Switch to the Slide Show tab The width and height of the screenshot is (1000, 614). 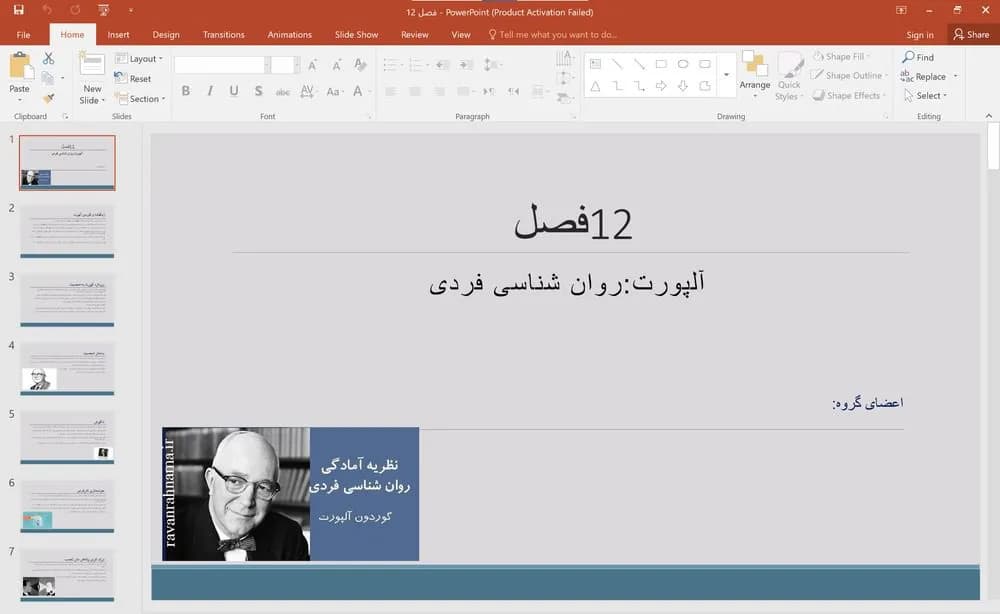(357, 34)
